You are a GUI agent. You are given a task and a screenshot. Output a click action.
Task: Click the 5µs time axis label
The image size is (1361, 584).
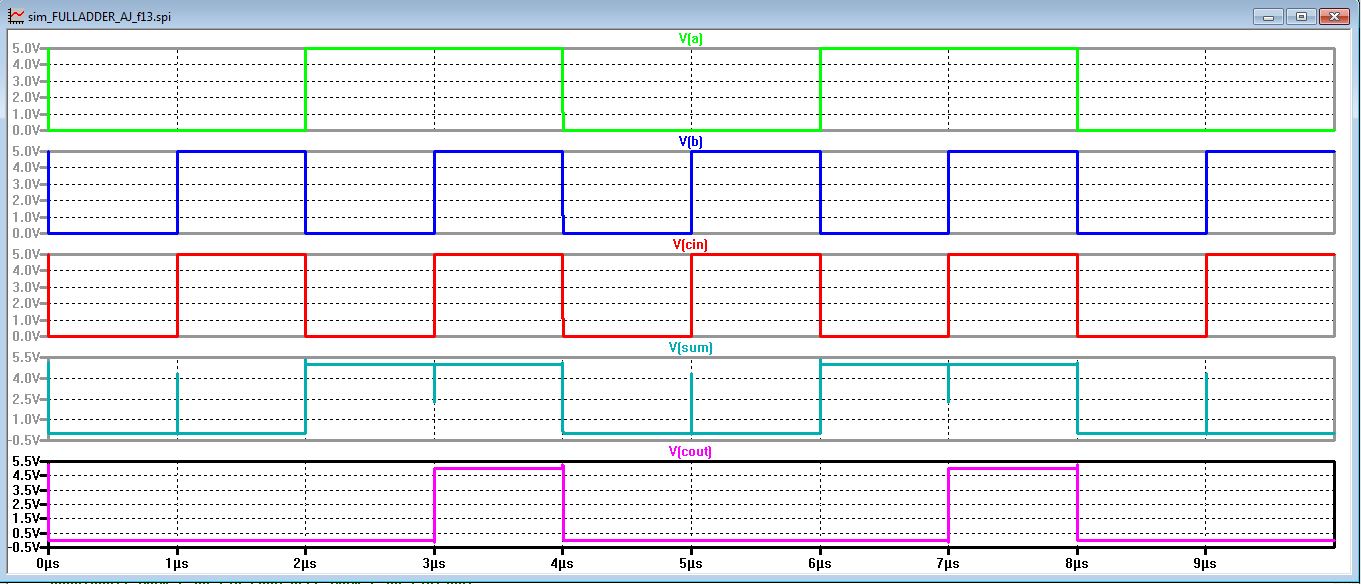pyautogui.click(x=690, y=563)
